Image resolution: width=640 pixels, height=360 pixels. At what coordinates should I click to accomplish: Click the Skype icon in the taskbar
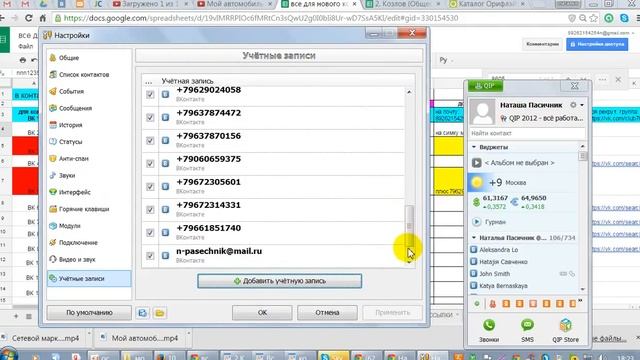(x=333, y=355)
